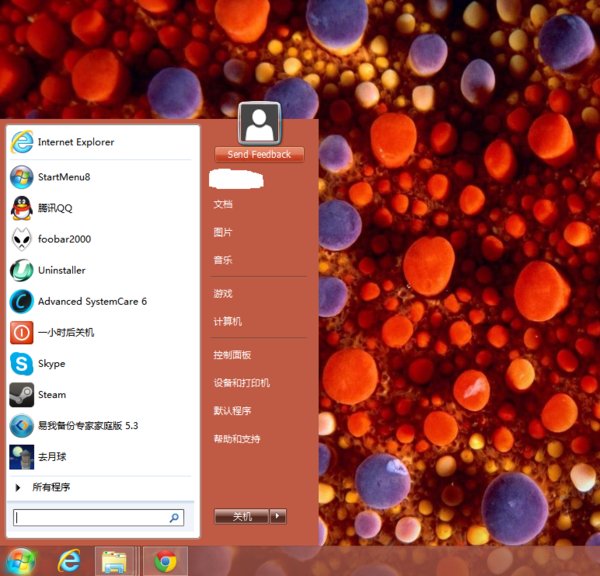Open 腾讯QQ penguin icon
The image size is (600, 576).
click(22, 208)
